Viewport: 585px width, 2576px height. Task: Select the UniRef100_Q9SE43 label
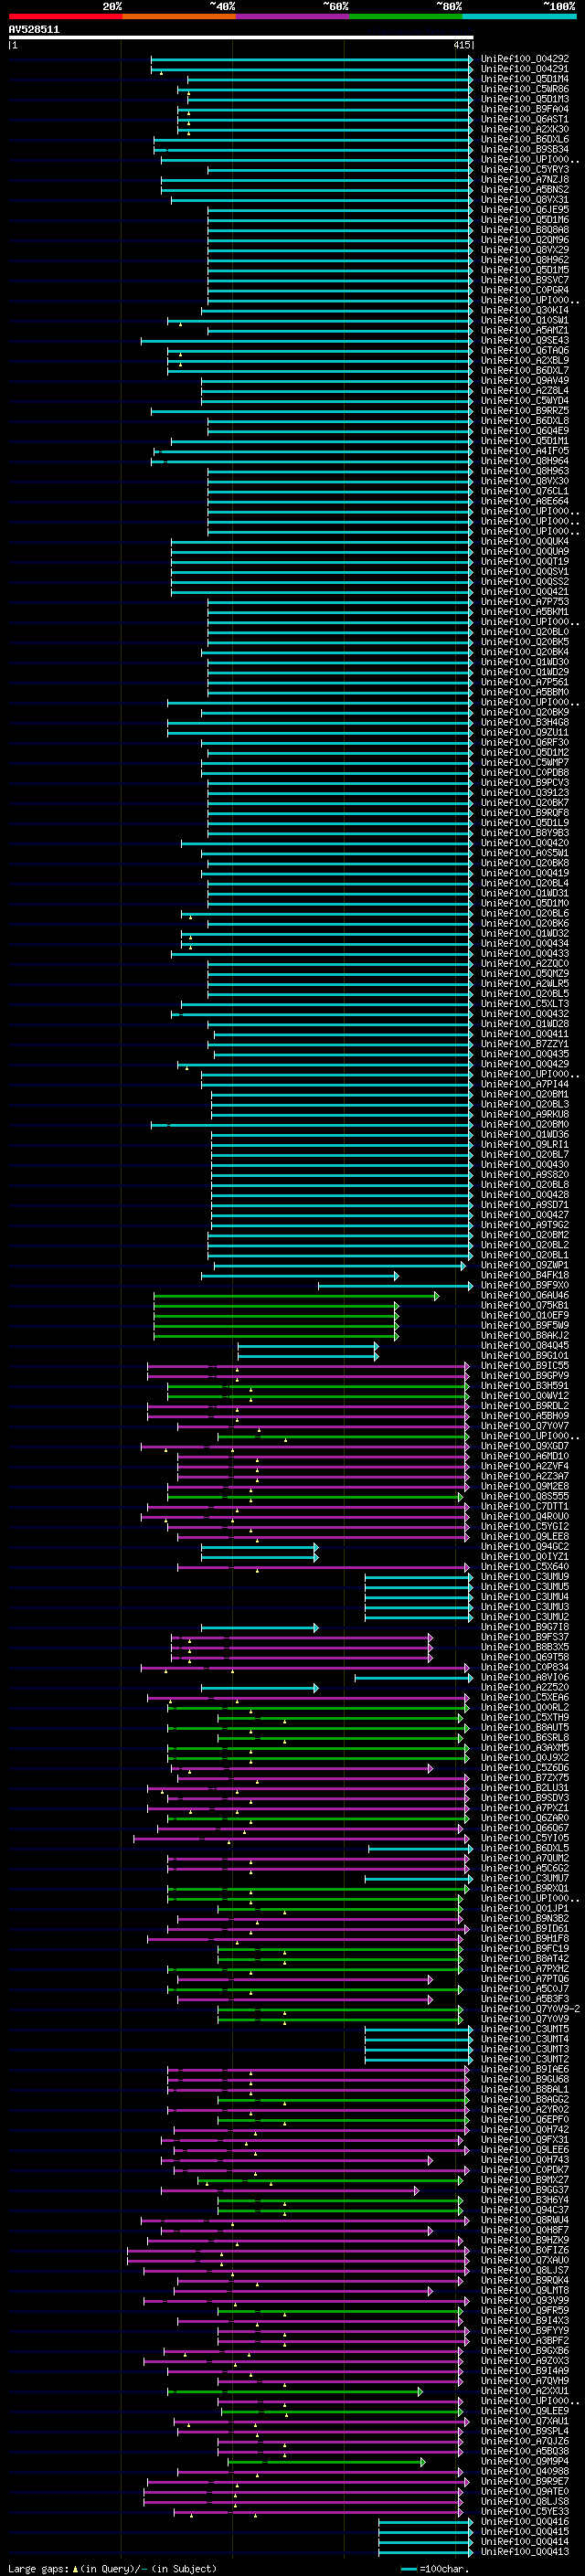pyautogui.click(x=525, y=340)
